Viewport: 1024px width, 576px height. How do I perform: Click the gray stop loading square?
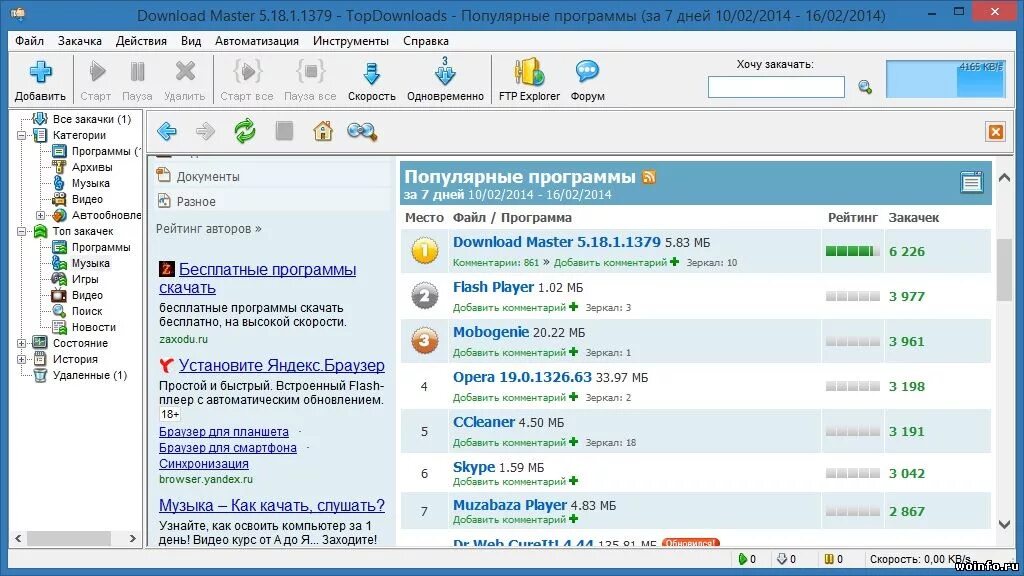(284, 131)
